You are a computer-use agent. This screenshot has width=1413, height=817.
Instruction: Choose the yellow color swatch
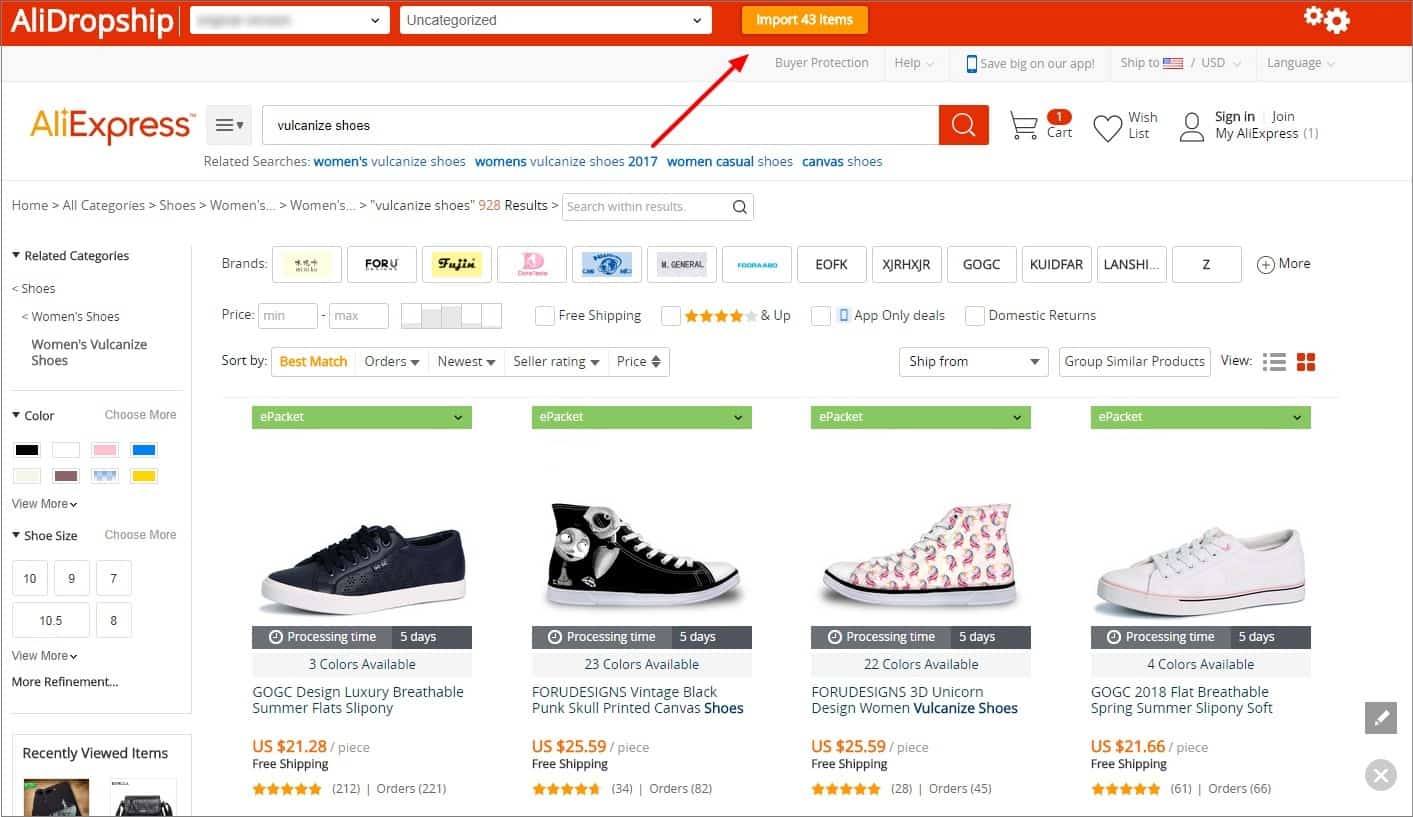[144, 476]
